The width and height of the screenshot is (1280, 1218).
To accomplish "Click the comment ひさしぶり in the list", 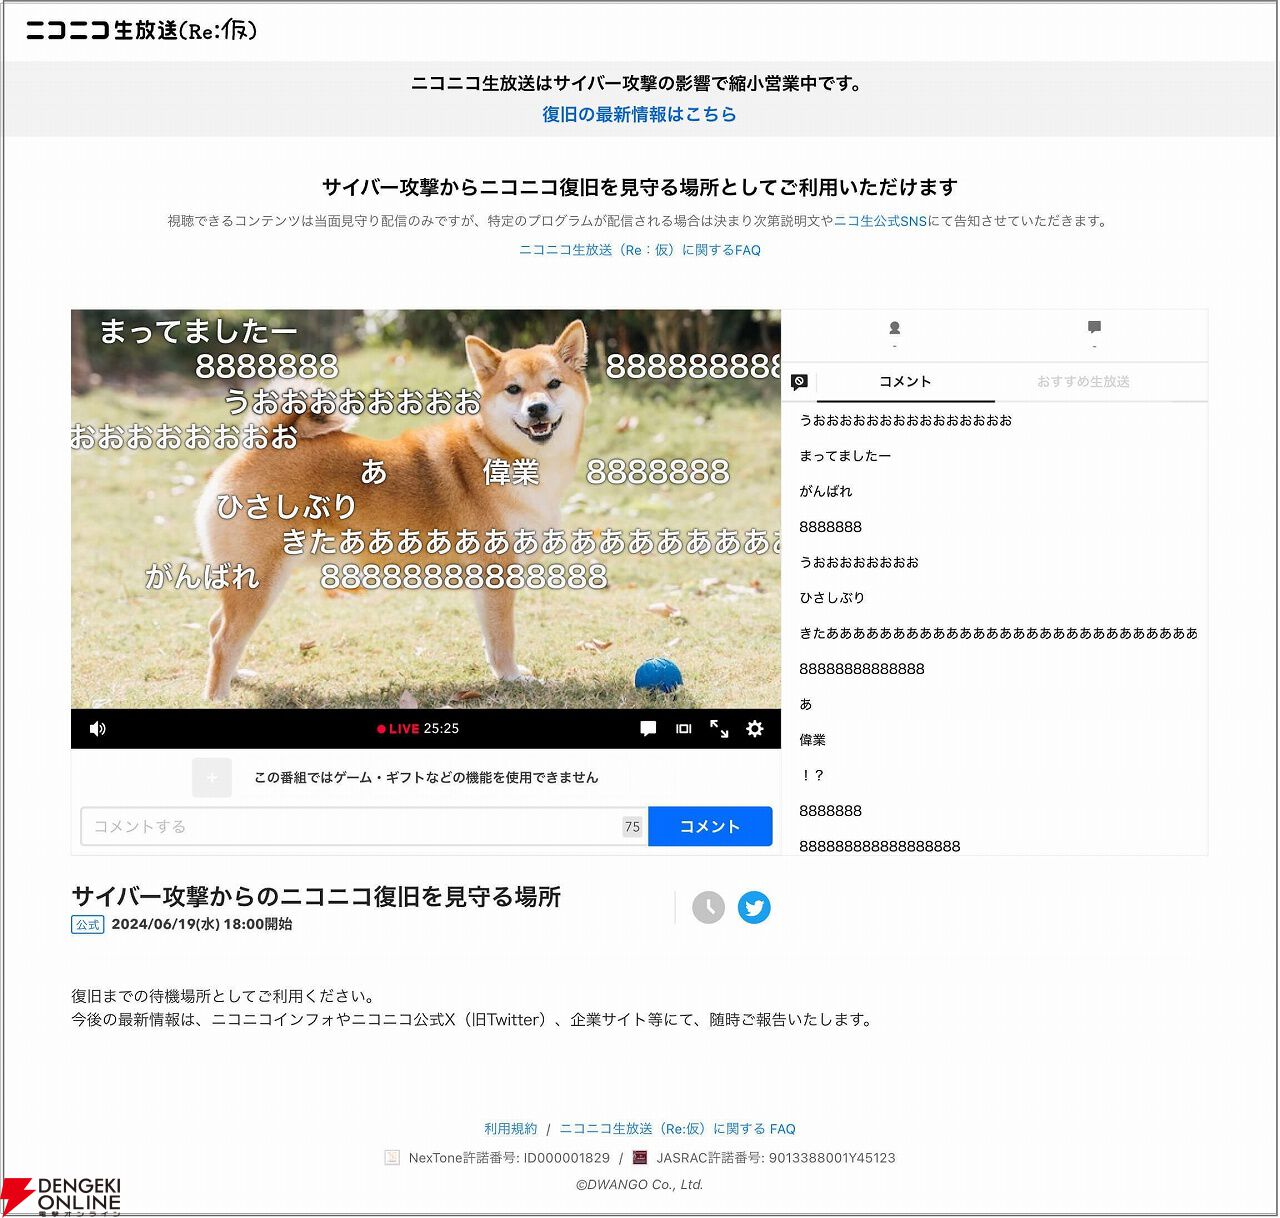I will point(832,598).
